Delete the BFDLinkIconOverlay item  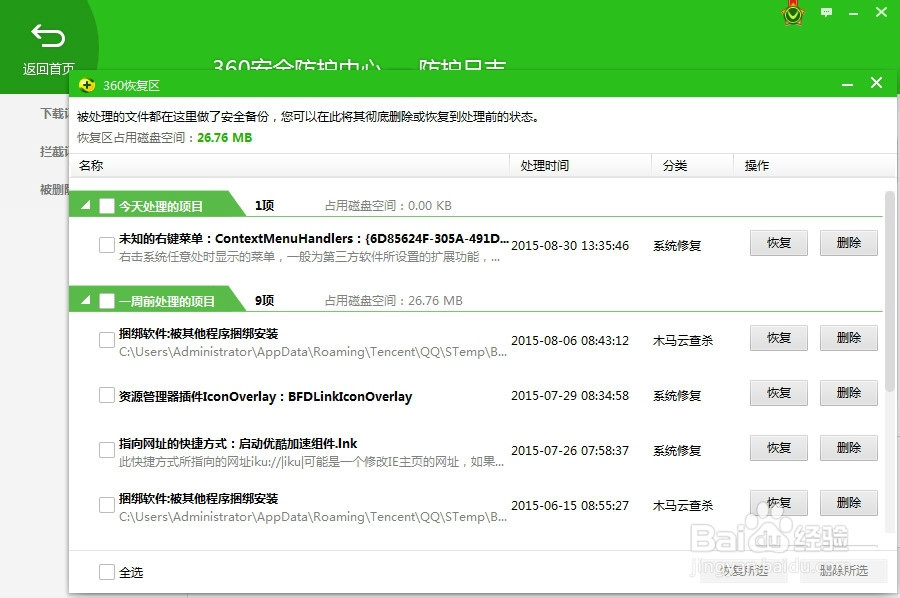(x=849, y=393)
